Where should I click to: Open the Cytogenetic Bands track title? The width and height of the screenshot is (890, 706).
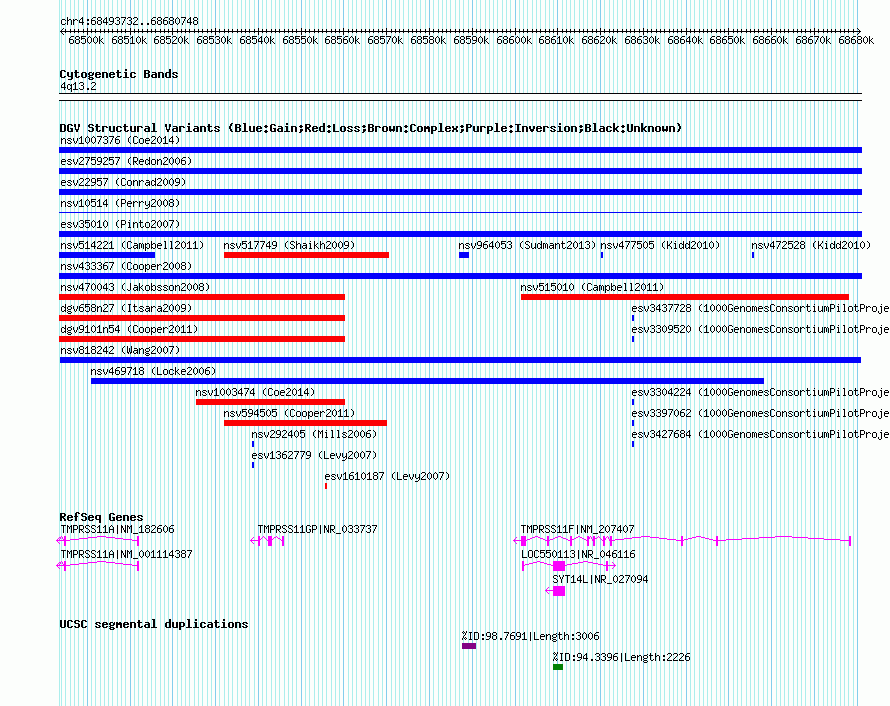(119, 74)
